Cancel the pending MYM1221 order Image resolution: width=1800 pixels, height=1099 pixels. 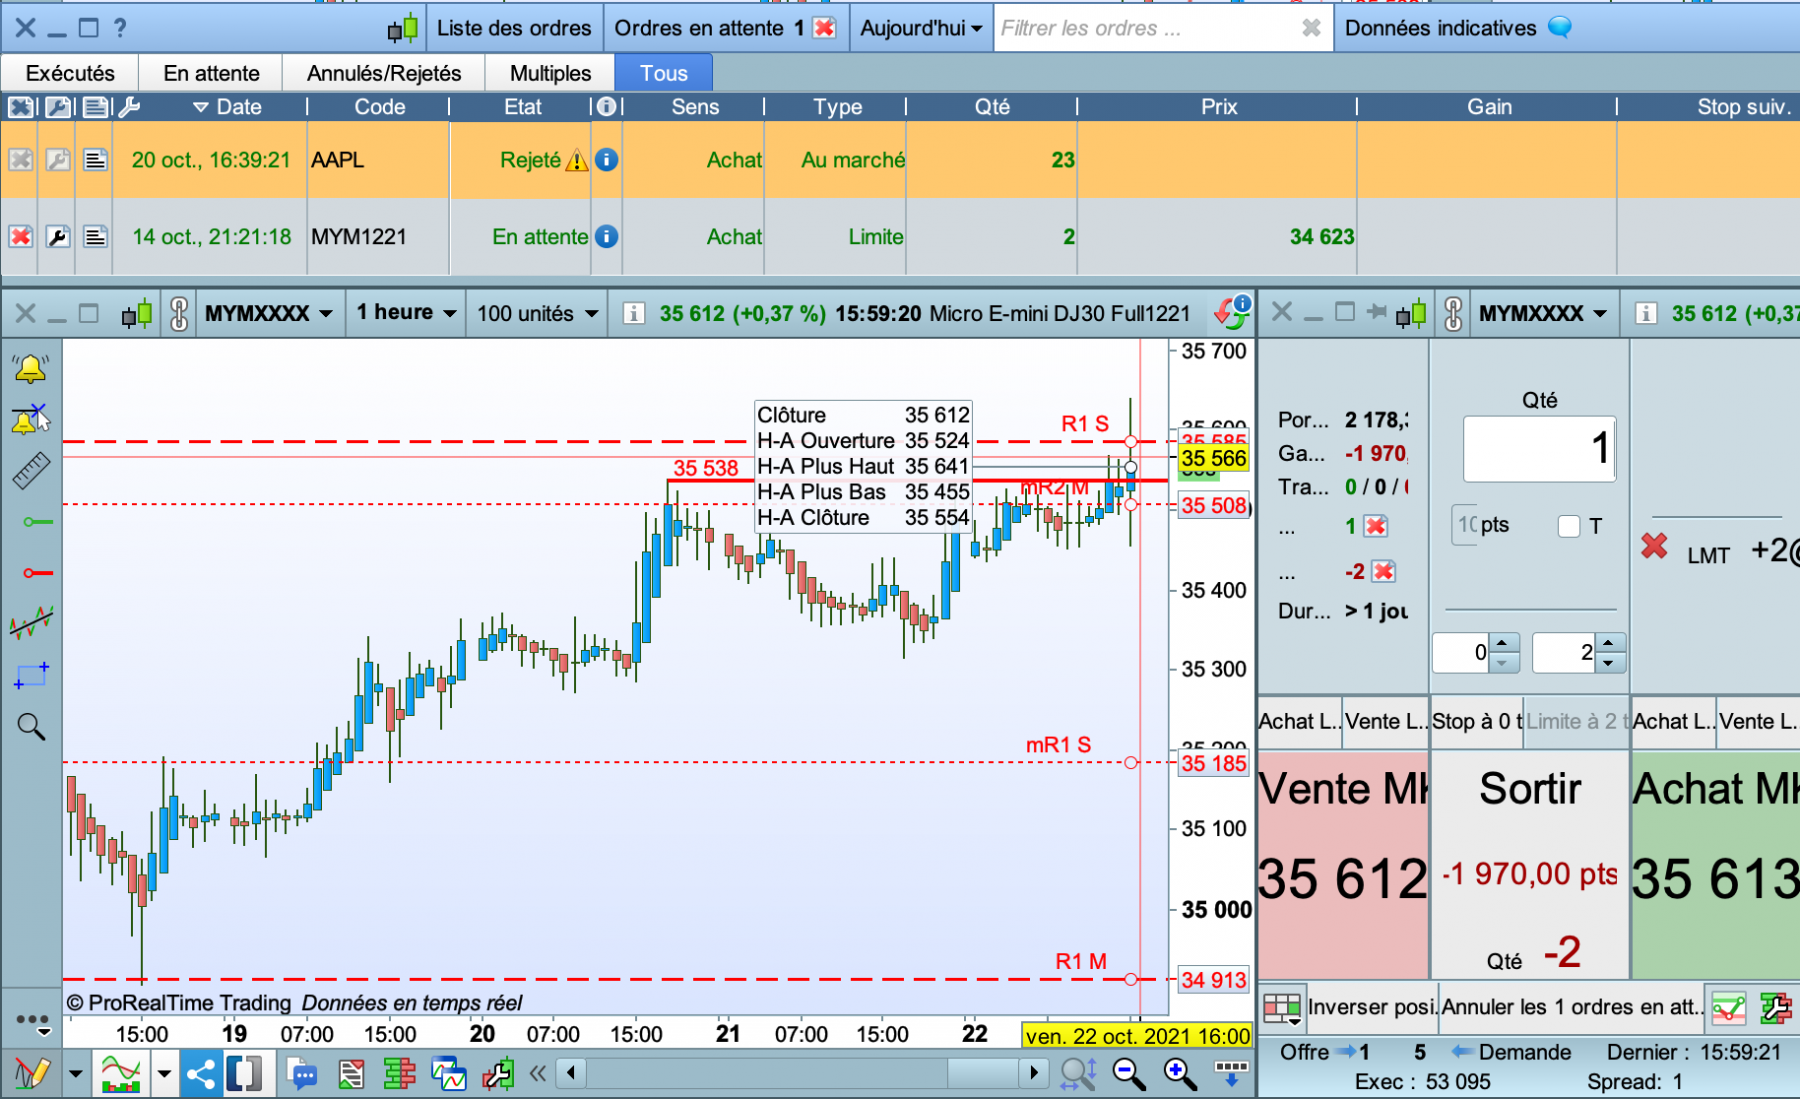(x=20, y=237)
